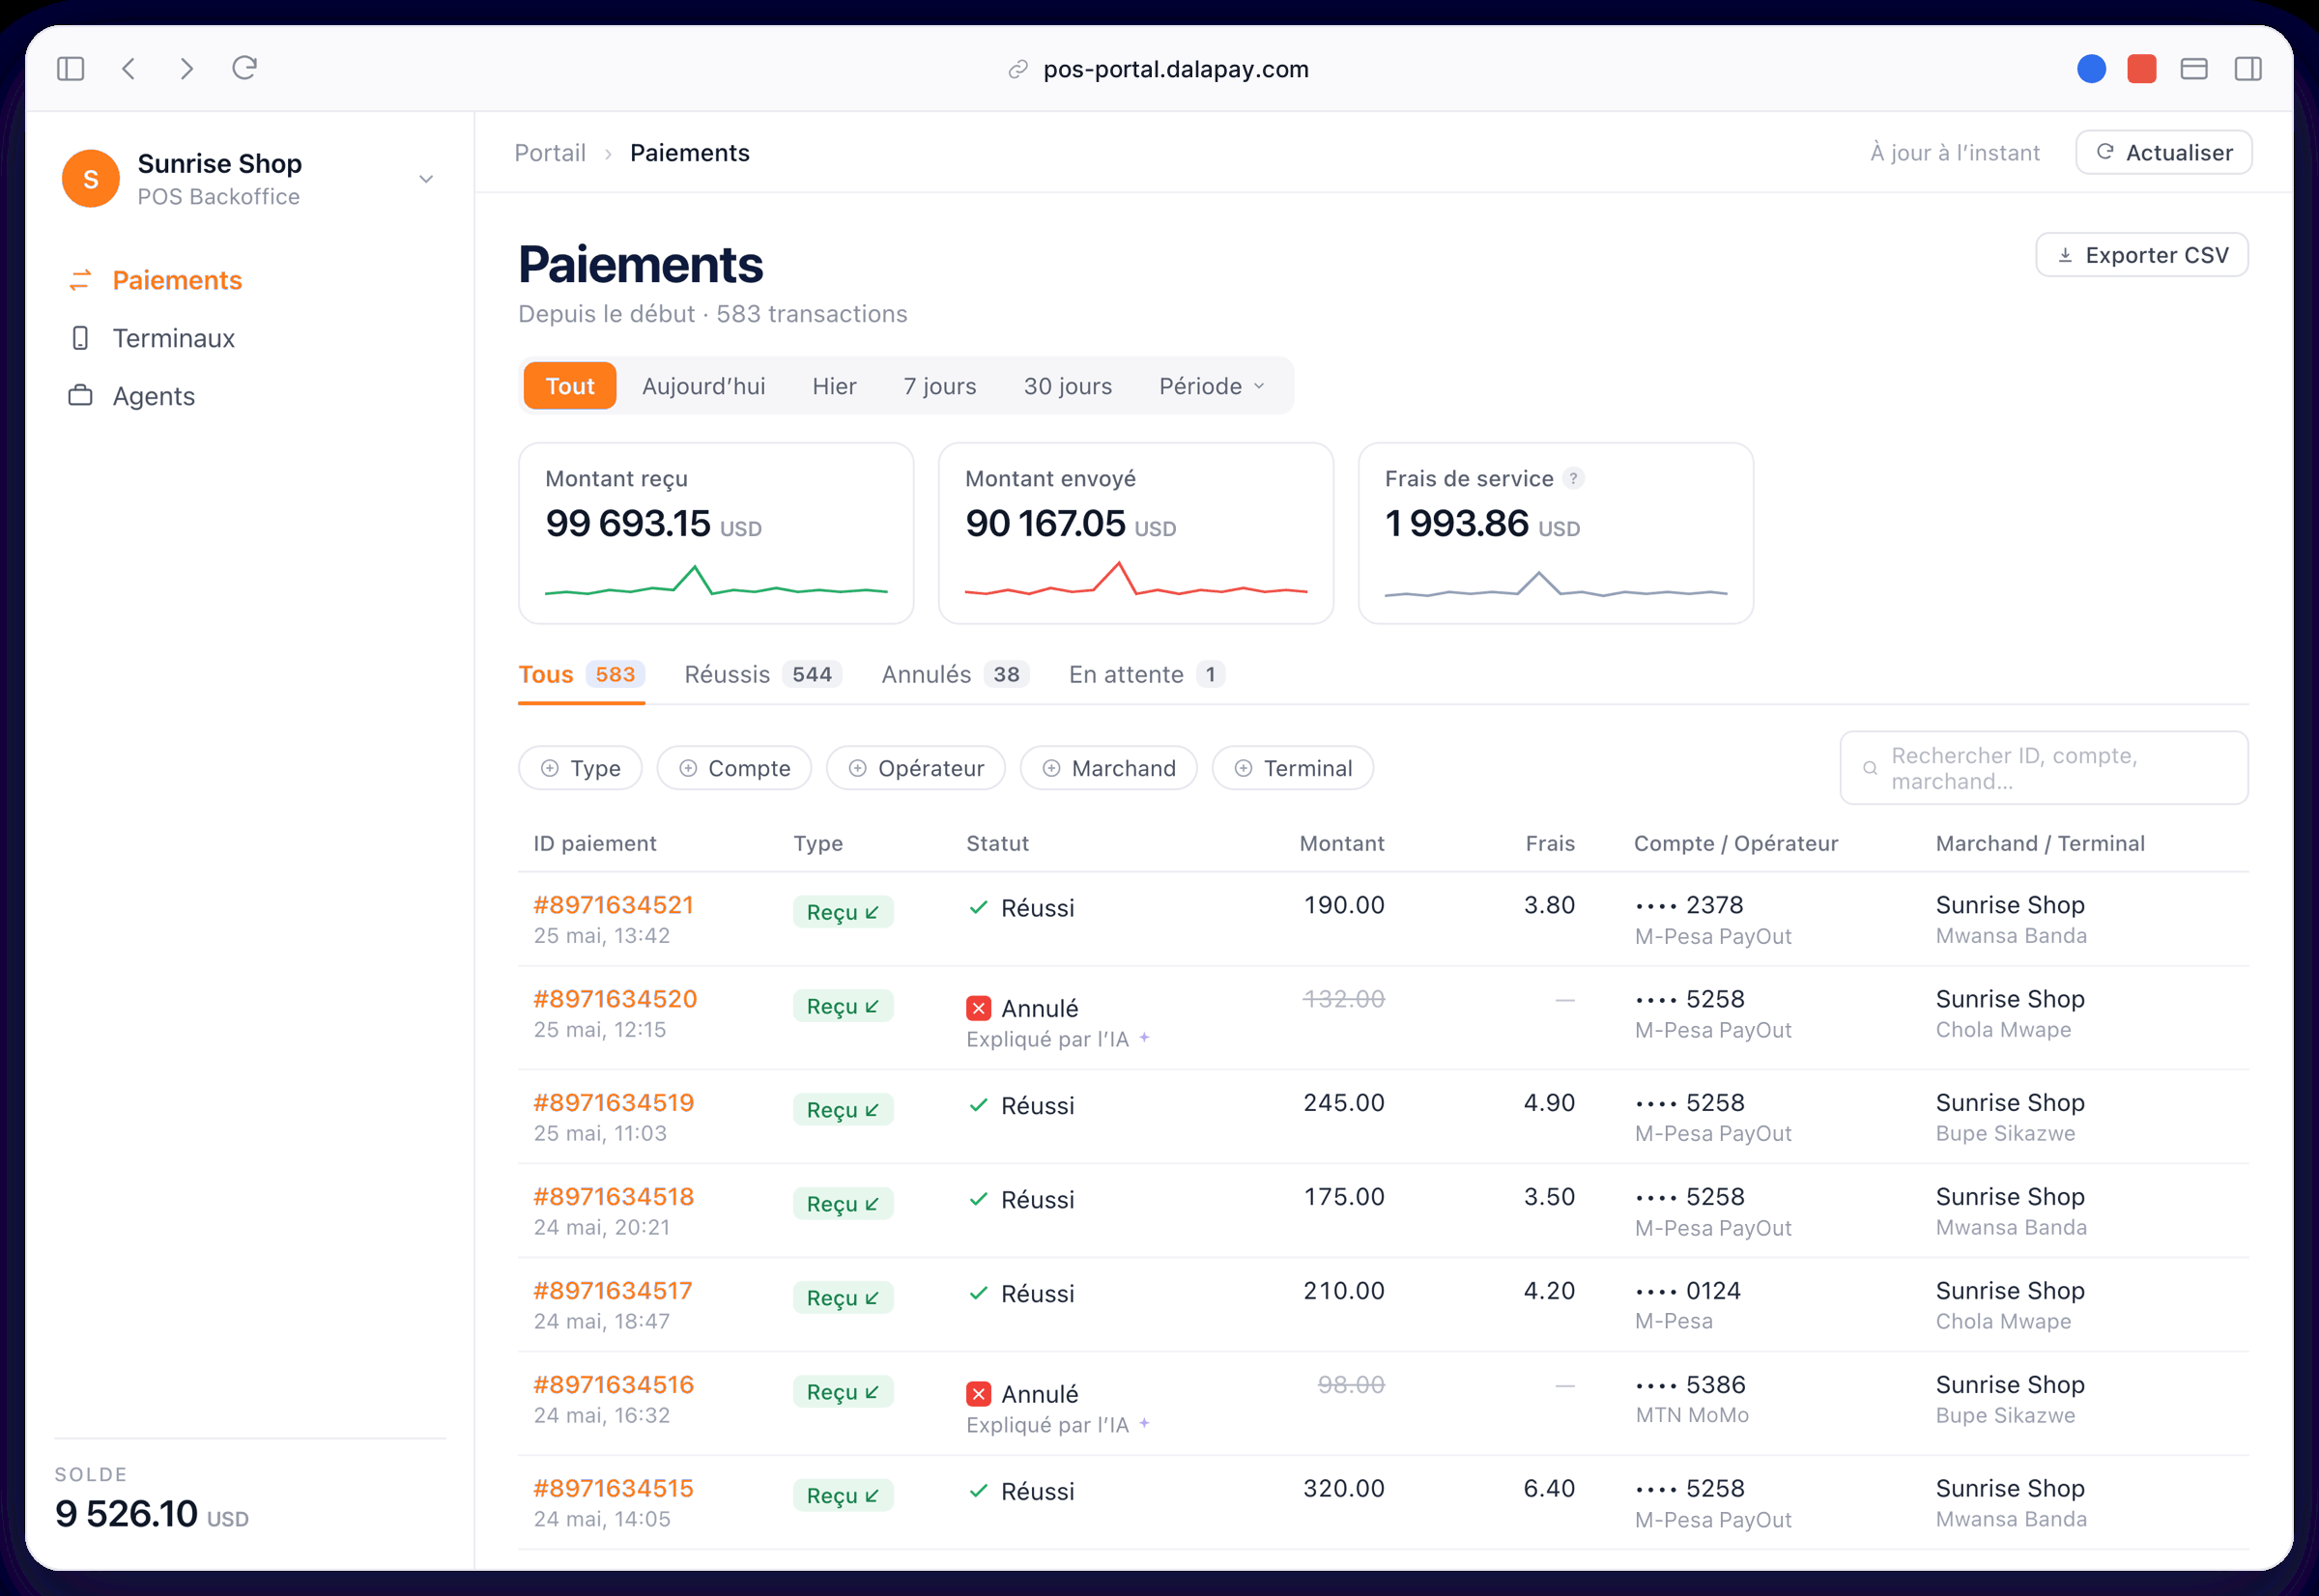
Task: Click Exporter CSV button
Action: tap(2143, 255)
